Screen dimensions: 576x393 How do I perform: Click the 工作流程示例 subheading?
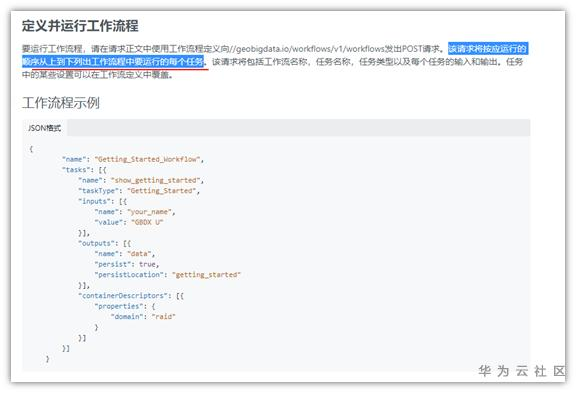coord(61,102)
